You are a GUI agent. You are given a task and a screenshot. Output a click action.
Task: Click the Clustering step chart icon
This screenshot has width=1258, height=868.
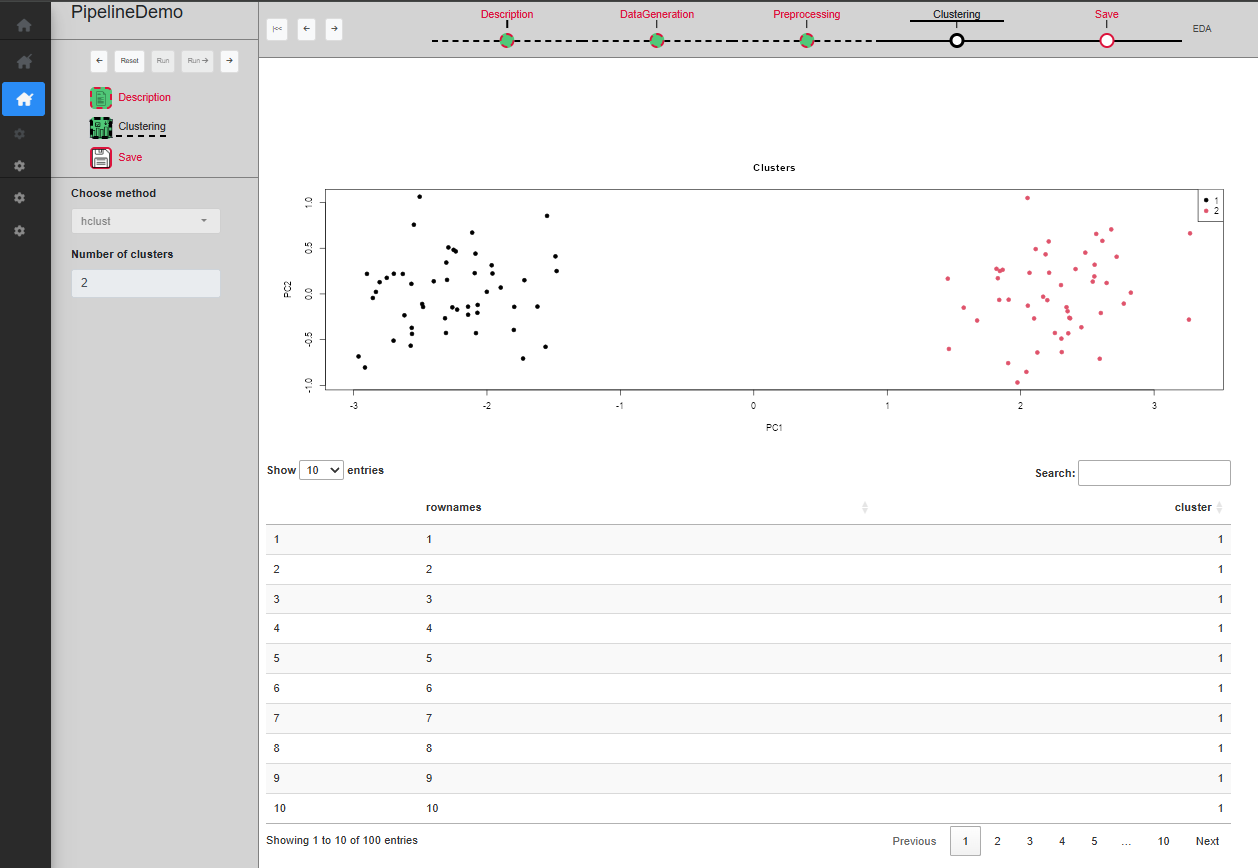pos(101,128)
